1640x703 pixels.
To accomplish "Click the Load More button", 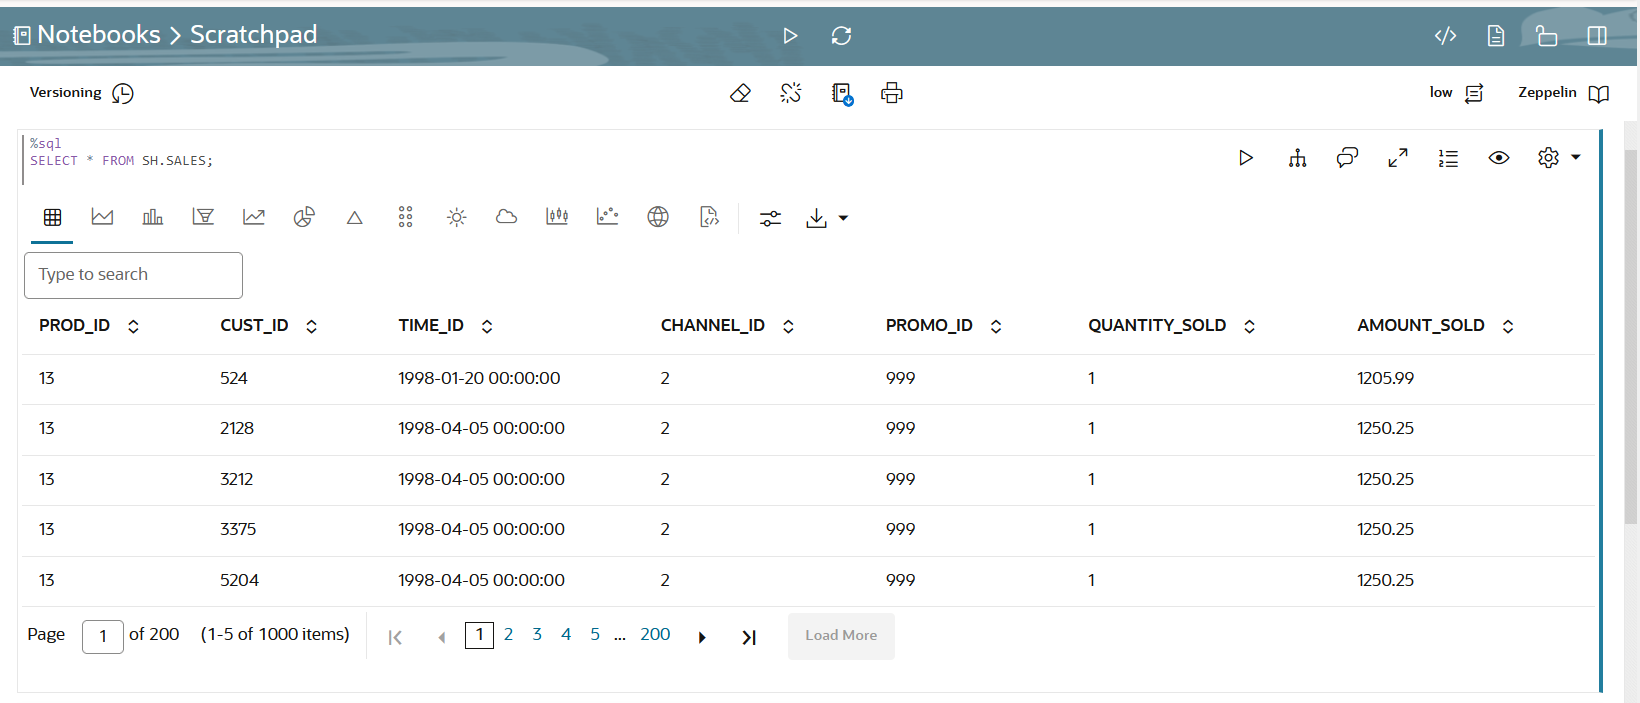I will (x=841, y=636).
